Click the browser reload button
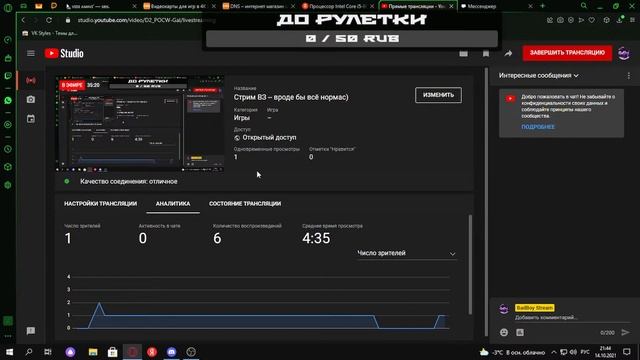This screenshot has height=360, width=640. point(49,20)
